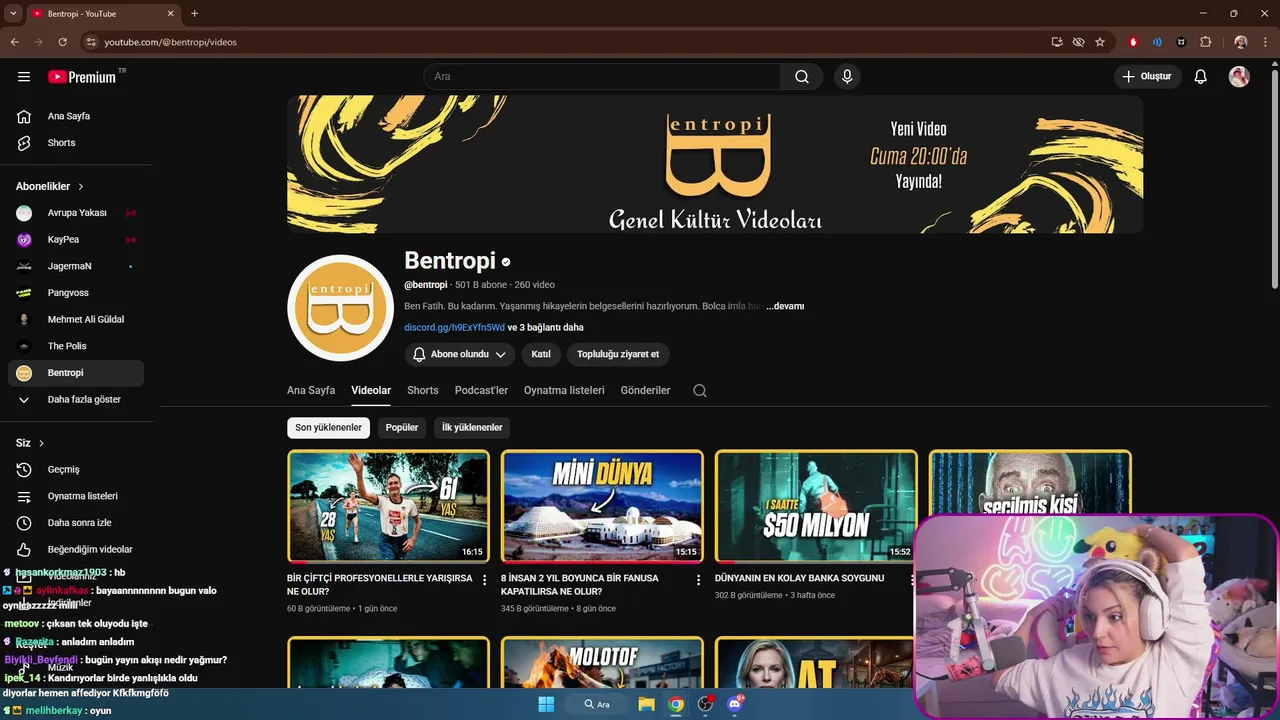Open Chrome extensions puzzle icon
Image resolution: width=1280 pixels, height=720 pixels.
tap(1206, 42)
